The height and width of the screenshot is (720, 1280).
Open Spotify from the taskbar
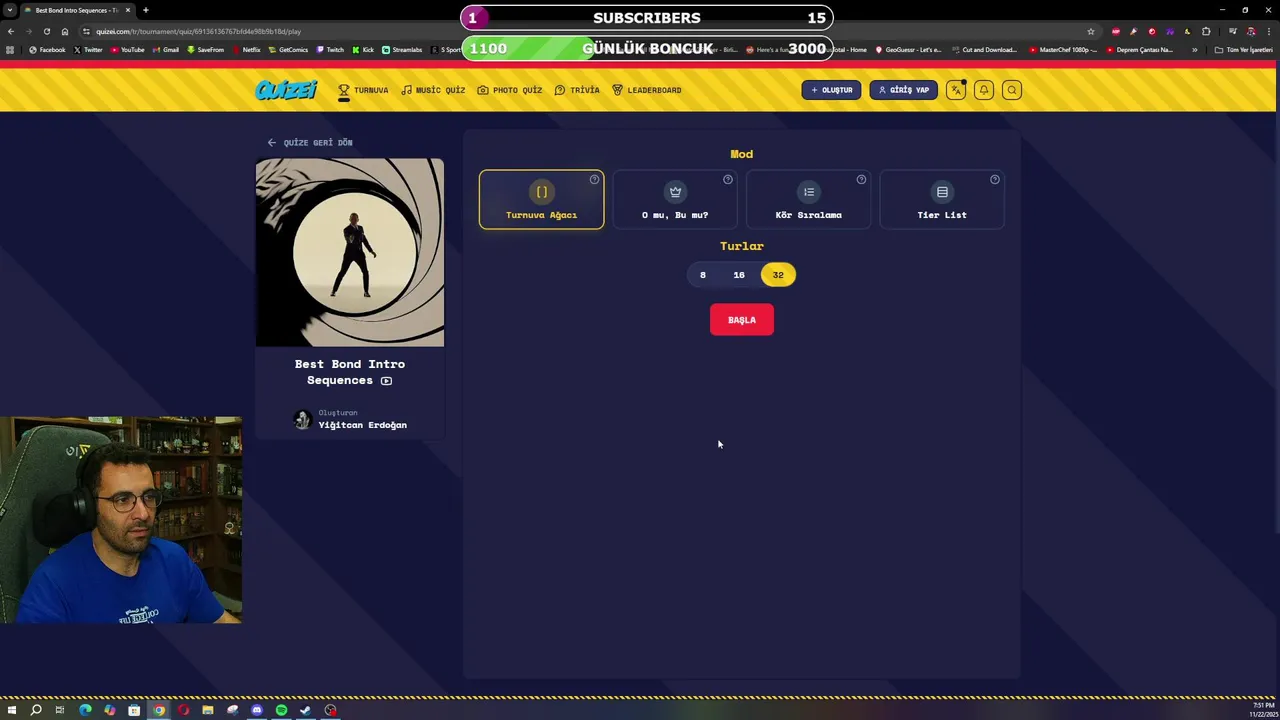[x=281, y=710]
